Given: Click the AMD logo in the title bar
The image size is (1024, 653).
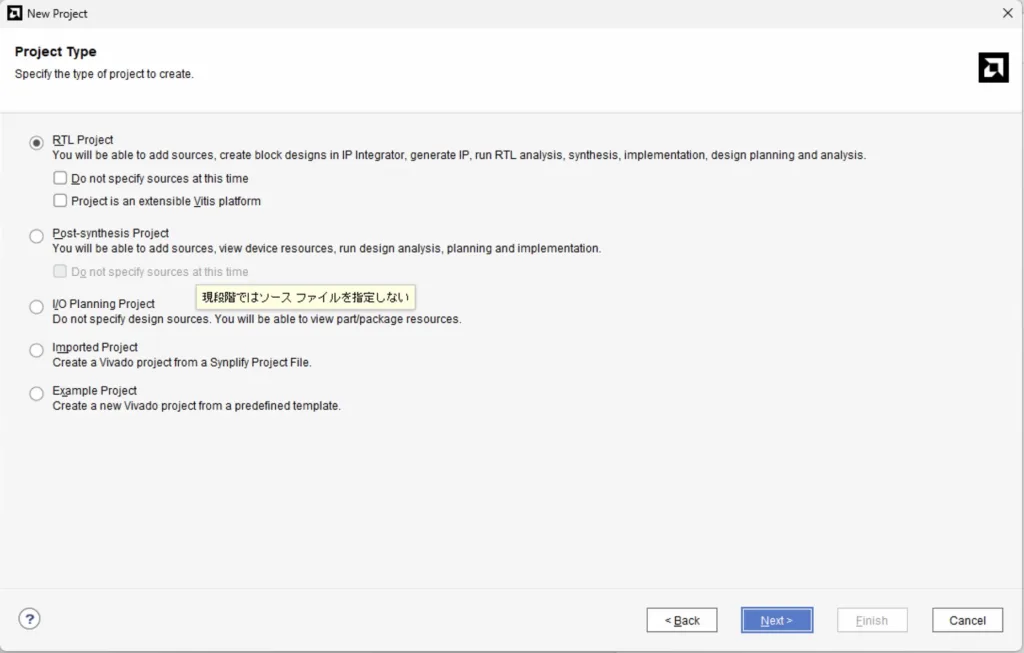Looking at the screenshot, I should coord(15,13).
